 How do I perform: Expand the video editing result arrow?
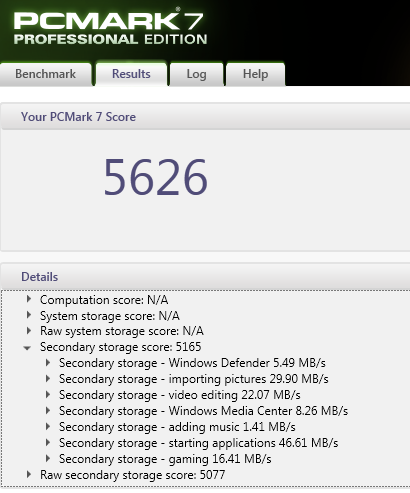click(x=48, y=395)
